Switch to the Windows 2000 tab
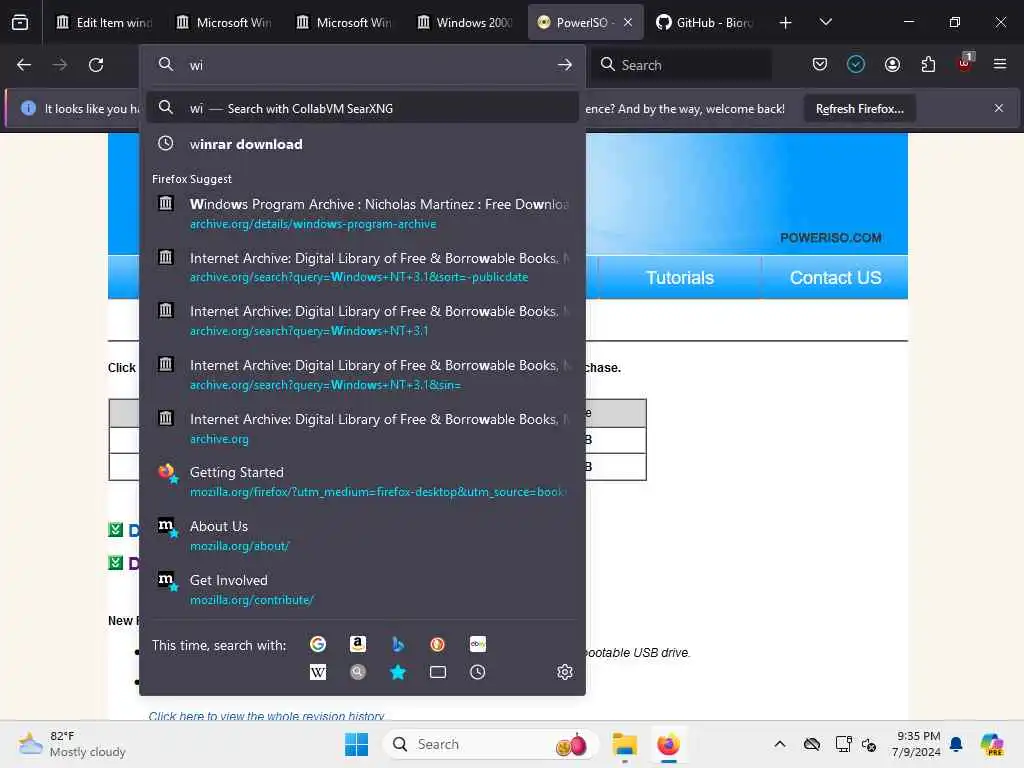1024x768 pixels. [464, 22]
